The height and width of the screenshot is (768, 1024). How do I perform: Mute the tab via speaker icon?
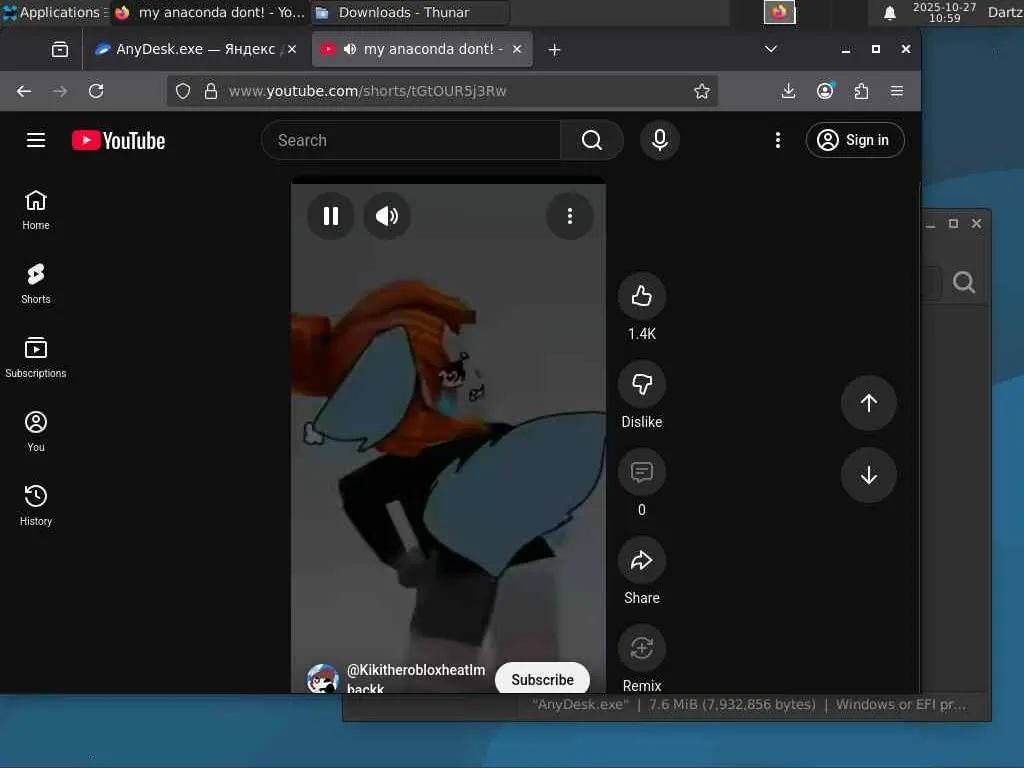coord(350,49)
